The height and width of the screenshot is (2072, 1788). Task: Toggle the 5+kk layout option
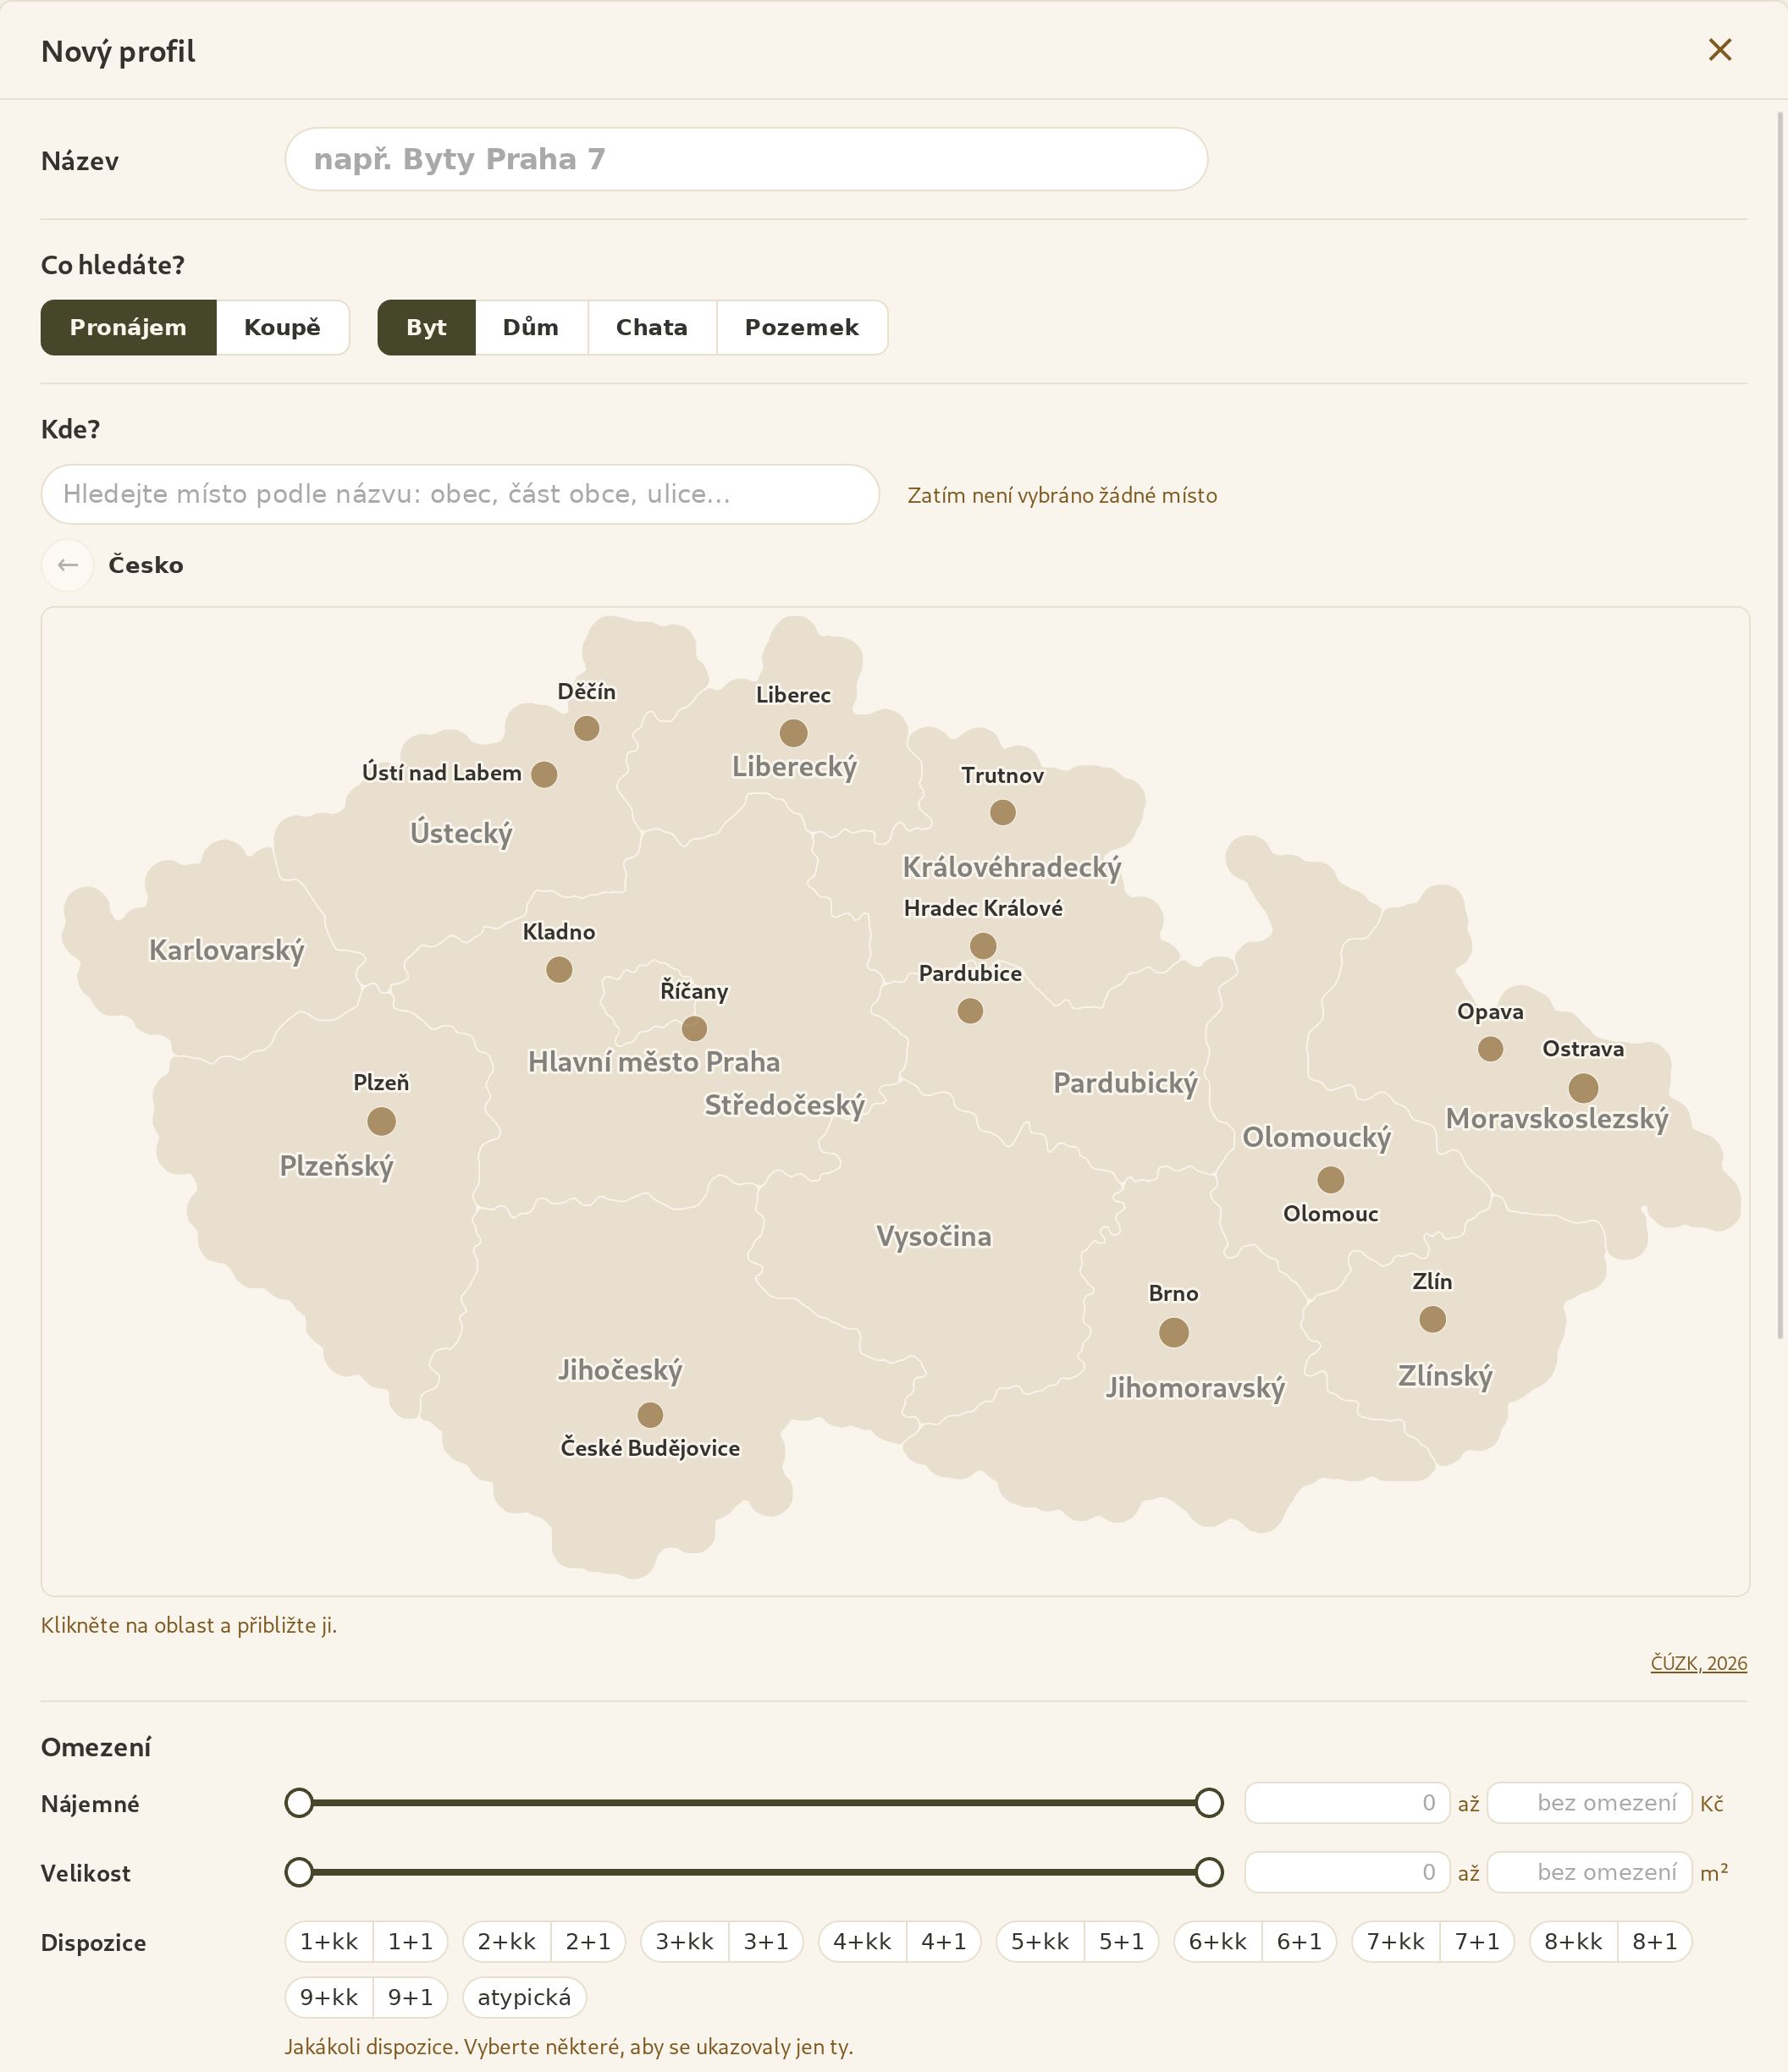(x=1040, y=1941)
